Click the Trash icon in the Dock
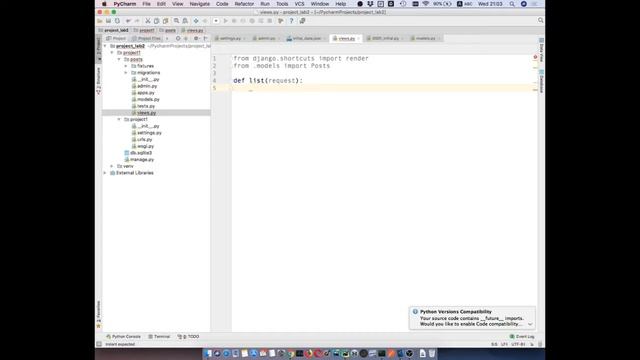This screenshot has width=640, height=360. tap(432, 353)
